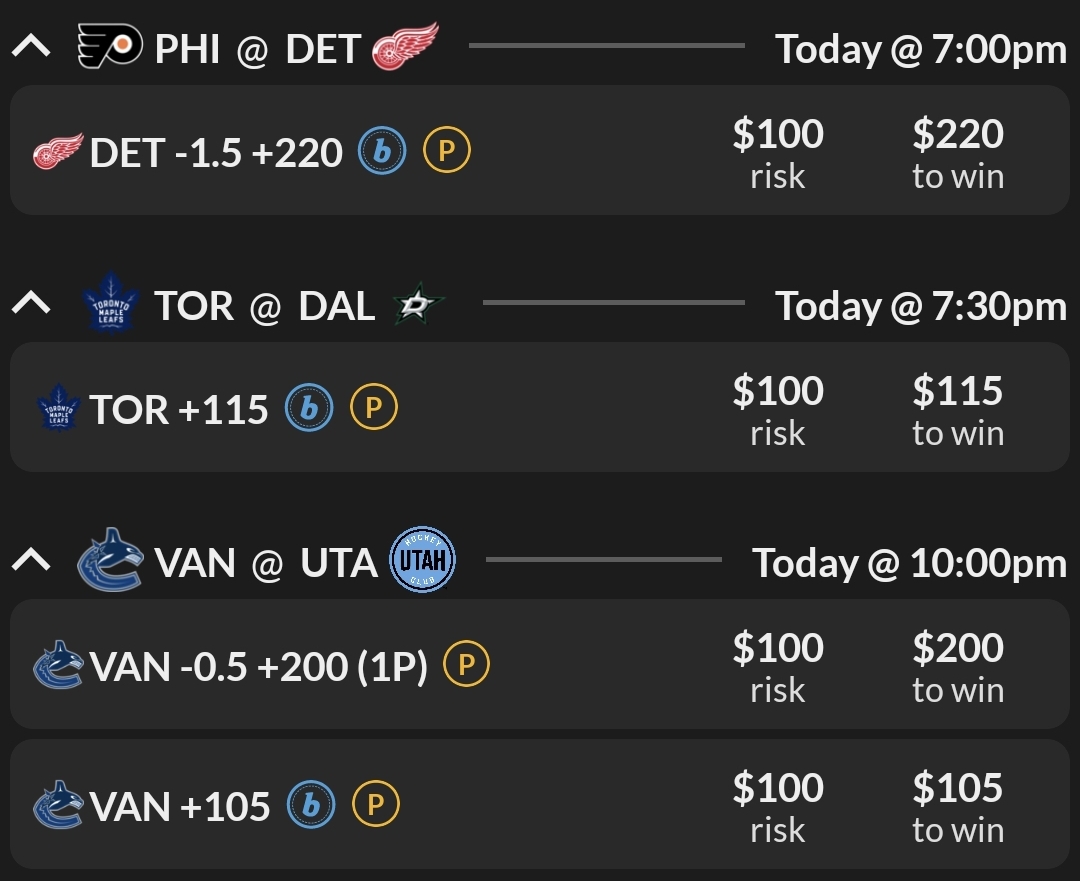Click Today @ 10:00pm game time
The height and width of the screenshot is (881, 1080).
909,563
